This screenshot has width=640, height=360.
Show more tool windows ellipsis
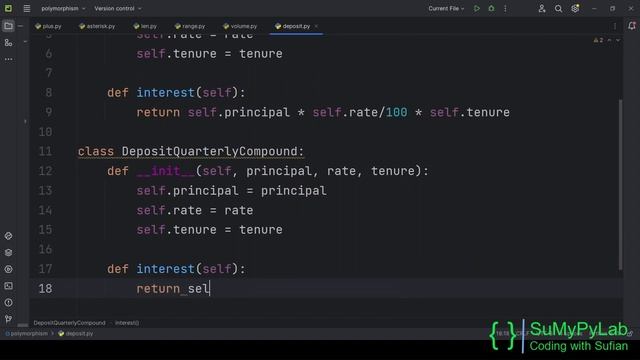tap(8, 59)
